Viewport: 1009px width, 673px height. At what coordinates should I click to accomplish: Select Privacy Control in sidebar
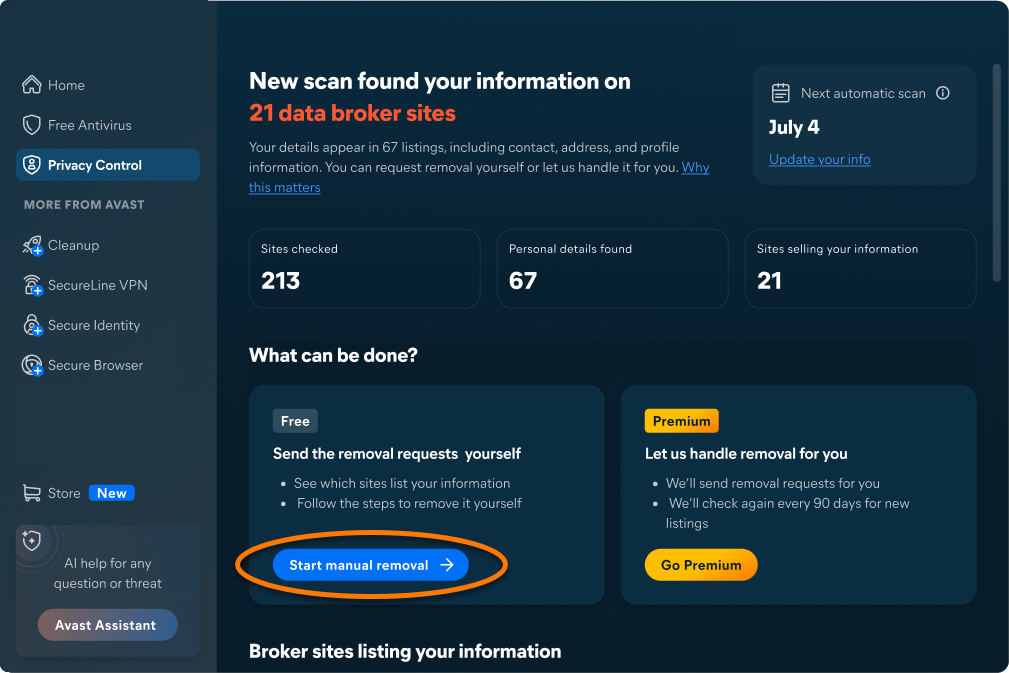[x=107, y=165]
